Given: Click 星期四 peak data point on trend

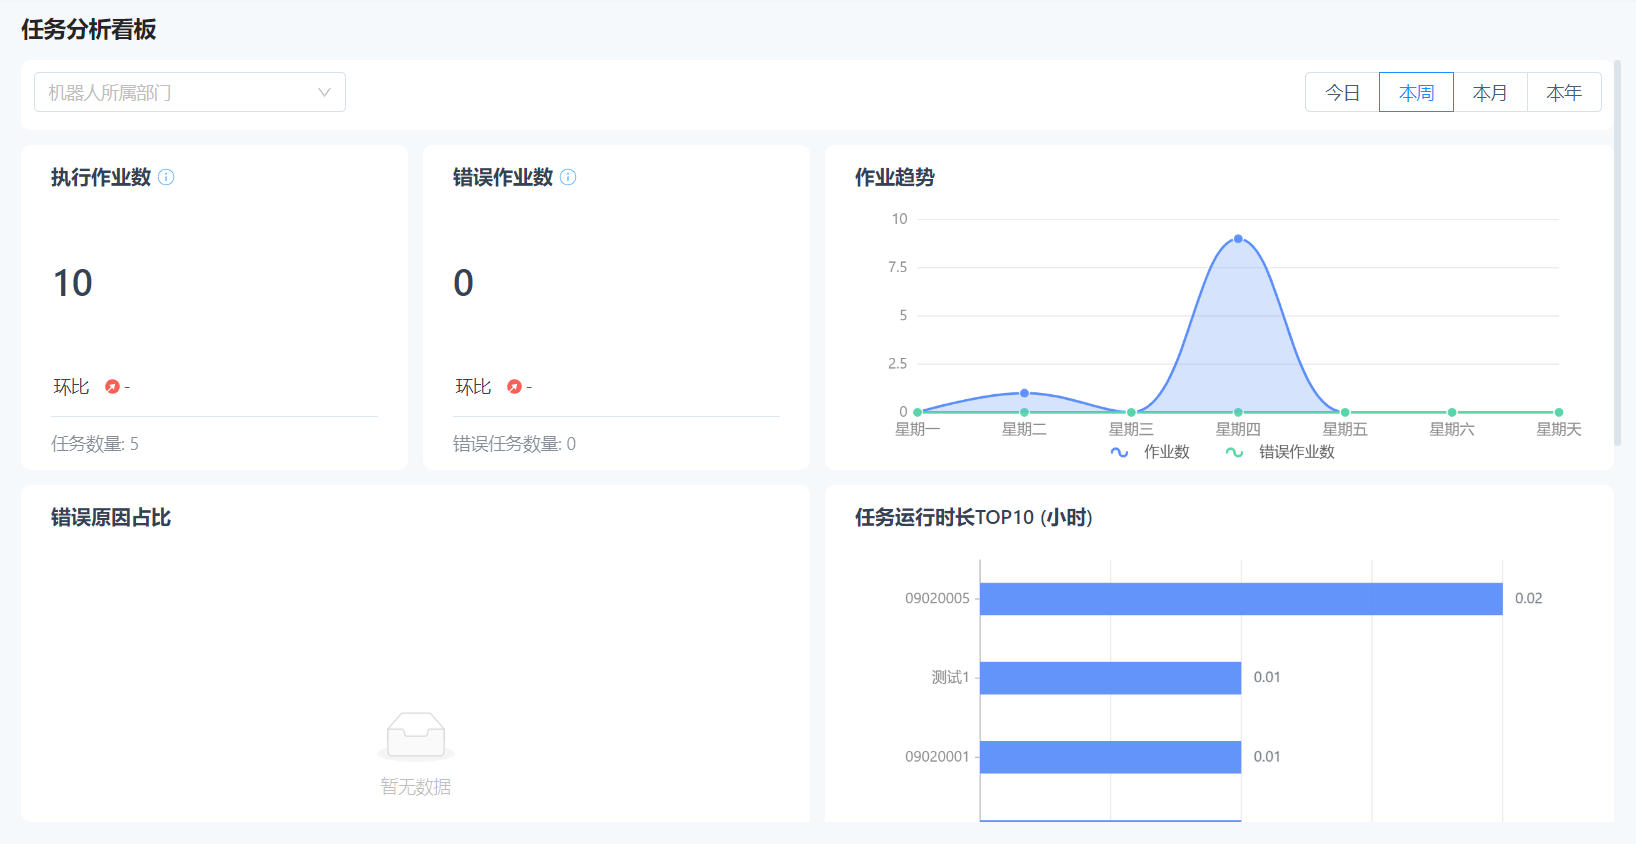Looking at the screenshot, I should pyautogui.click(x=1238, y=239).
